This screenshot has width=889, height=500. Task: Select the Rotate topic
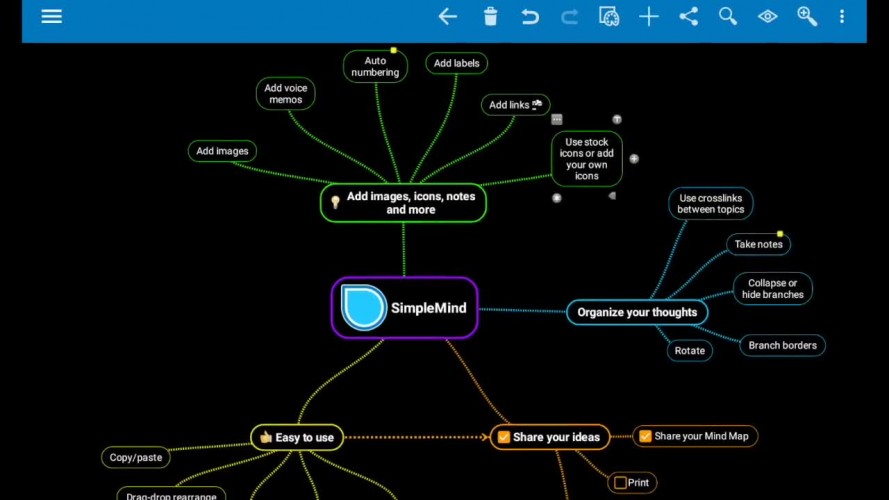tap(689, 350)
